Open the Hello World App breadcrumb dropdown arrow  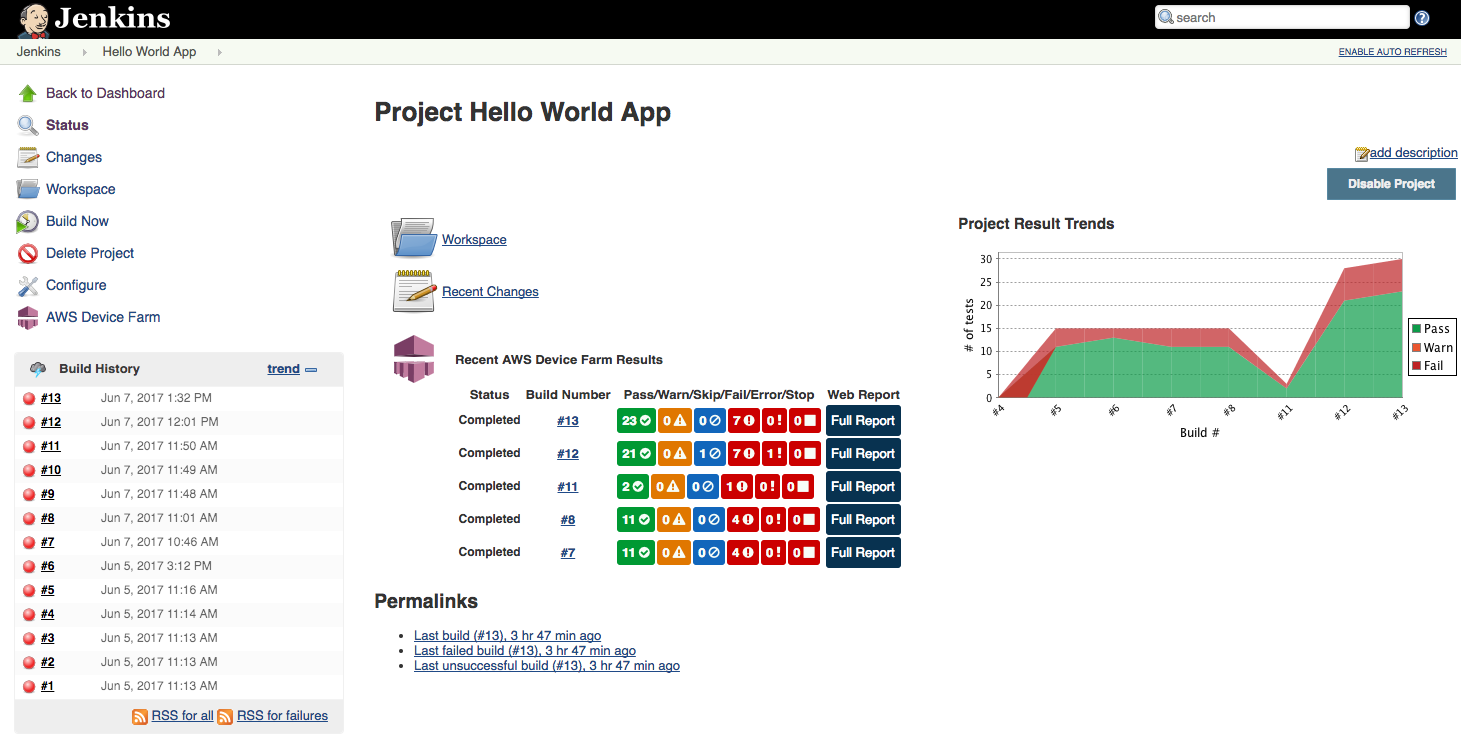[219, 52]
